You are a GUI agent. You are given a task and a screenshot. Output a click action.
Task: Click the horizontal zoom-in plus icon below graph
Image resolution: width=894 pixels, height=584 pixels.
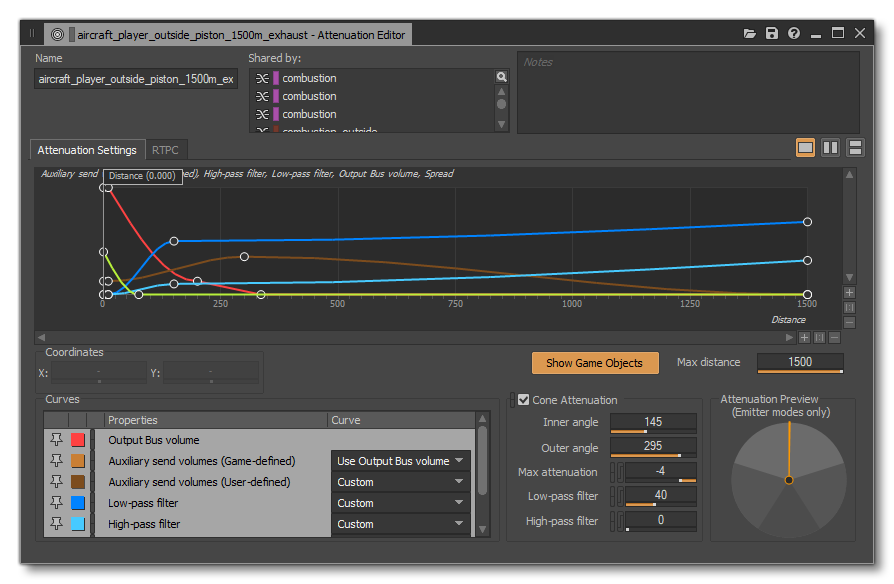pos(804,338)
